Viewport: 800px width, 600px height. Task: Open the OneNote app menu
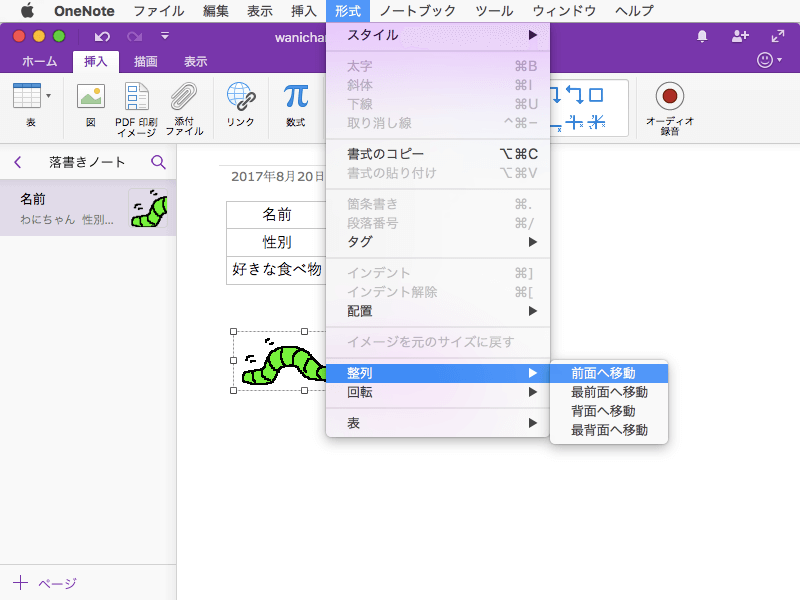pos(84,11)
